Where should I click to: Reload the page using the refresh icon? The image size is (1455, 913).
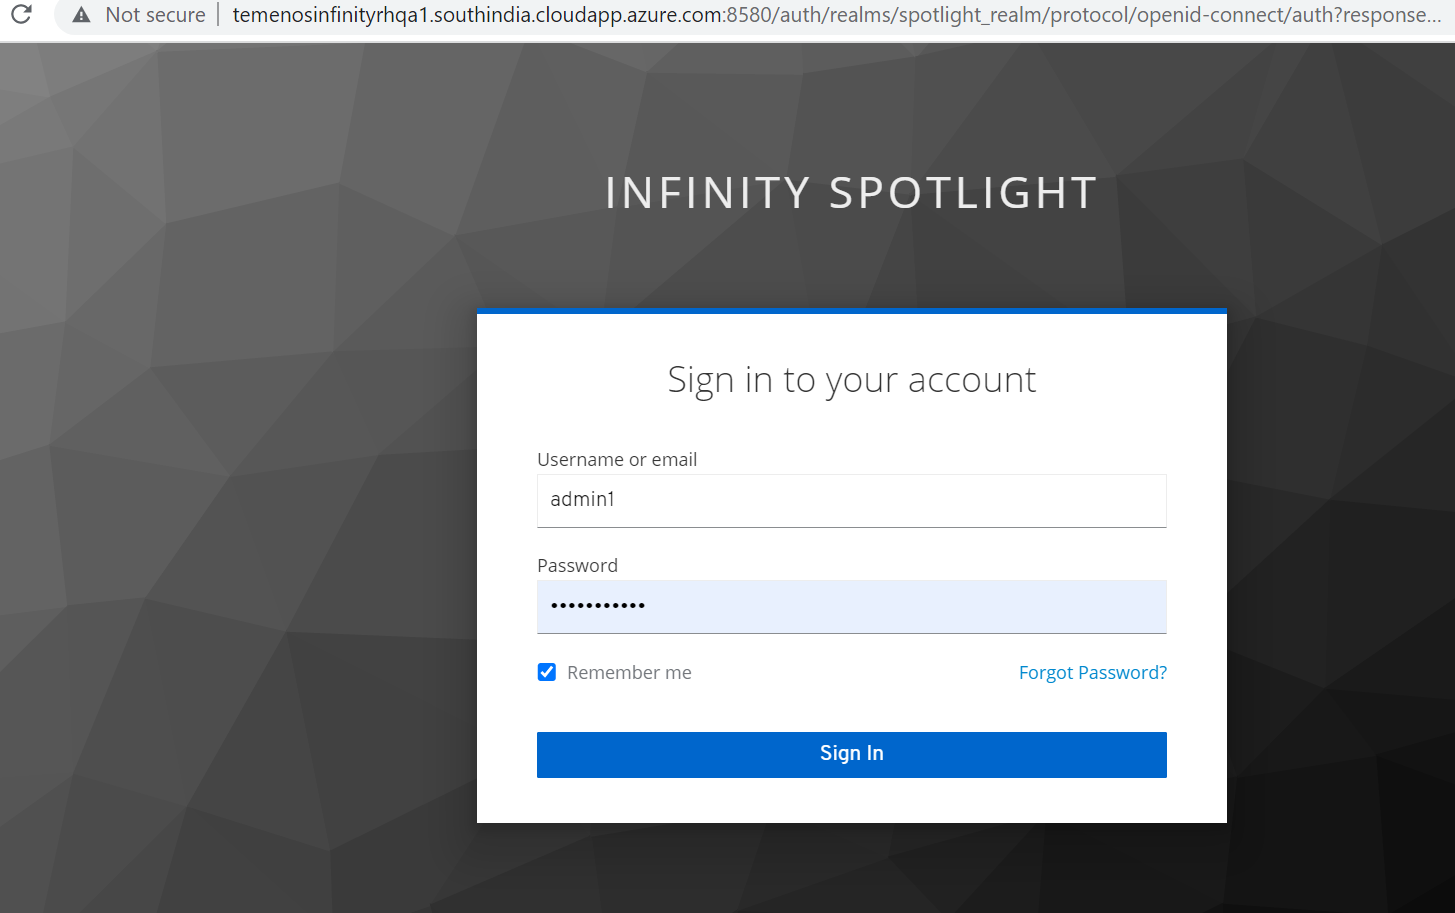21,14
